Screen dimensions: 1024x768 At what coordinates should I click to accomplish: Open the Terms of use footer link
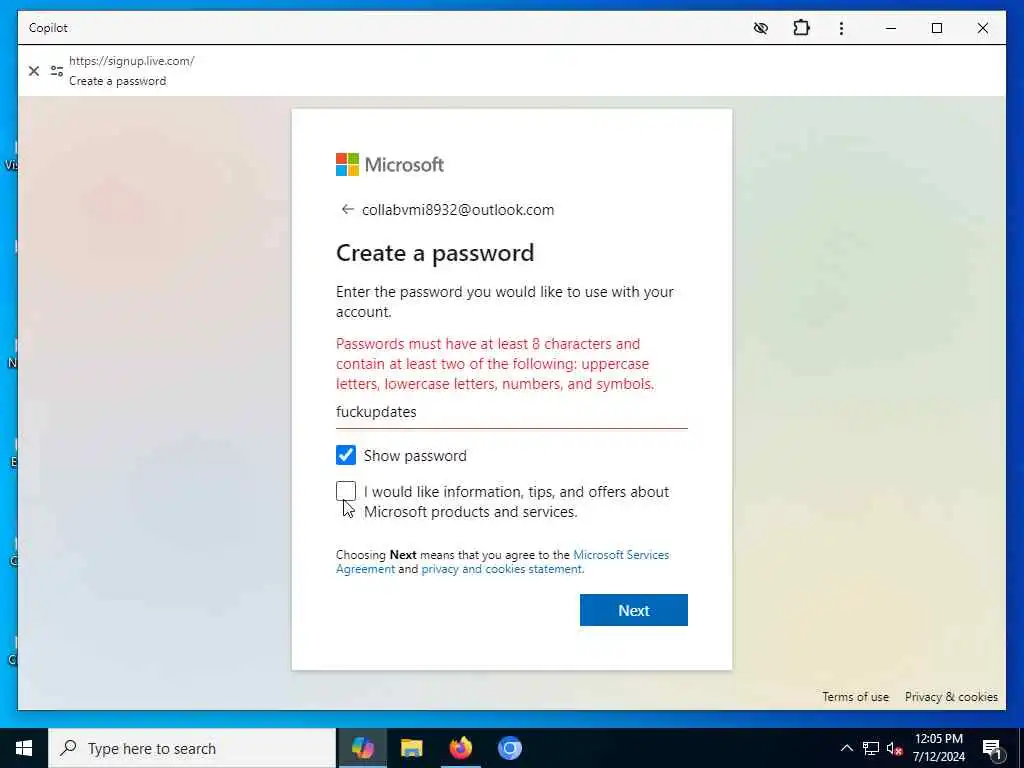(x=856, y=697)
